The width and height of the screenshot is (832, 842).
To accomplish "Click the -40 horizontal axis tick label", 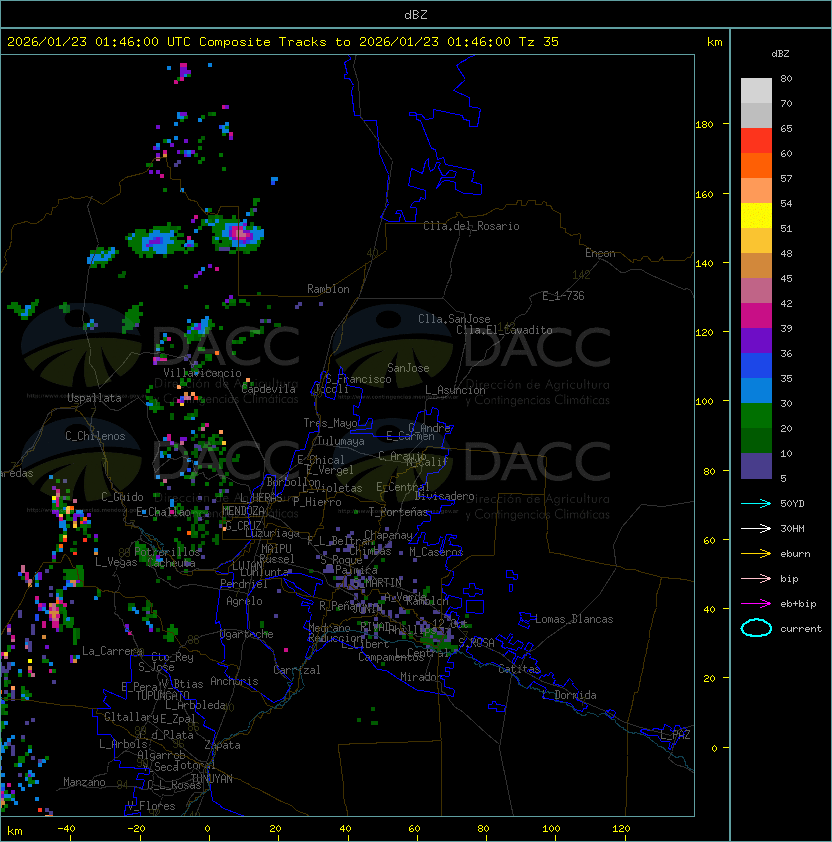I will pos(66,829).
